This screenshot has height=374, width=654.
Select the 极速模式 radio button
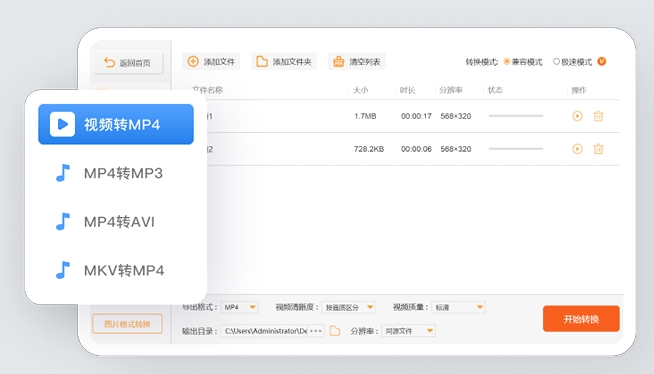pyautogui.click(x=556, y=61)
